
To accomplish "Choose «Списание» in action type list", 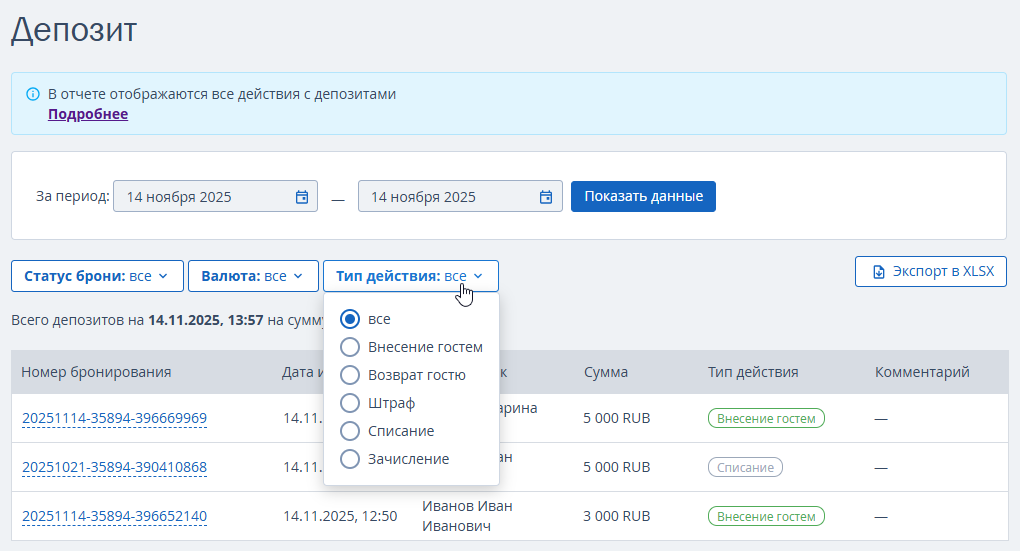I will (350, 431).
